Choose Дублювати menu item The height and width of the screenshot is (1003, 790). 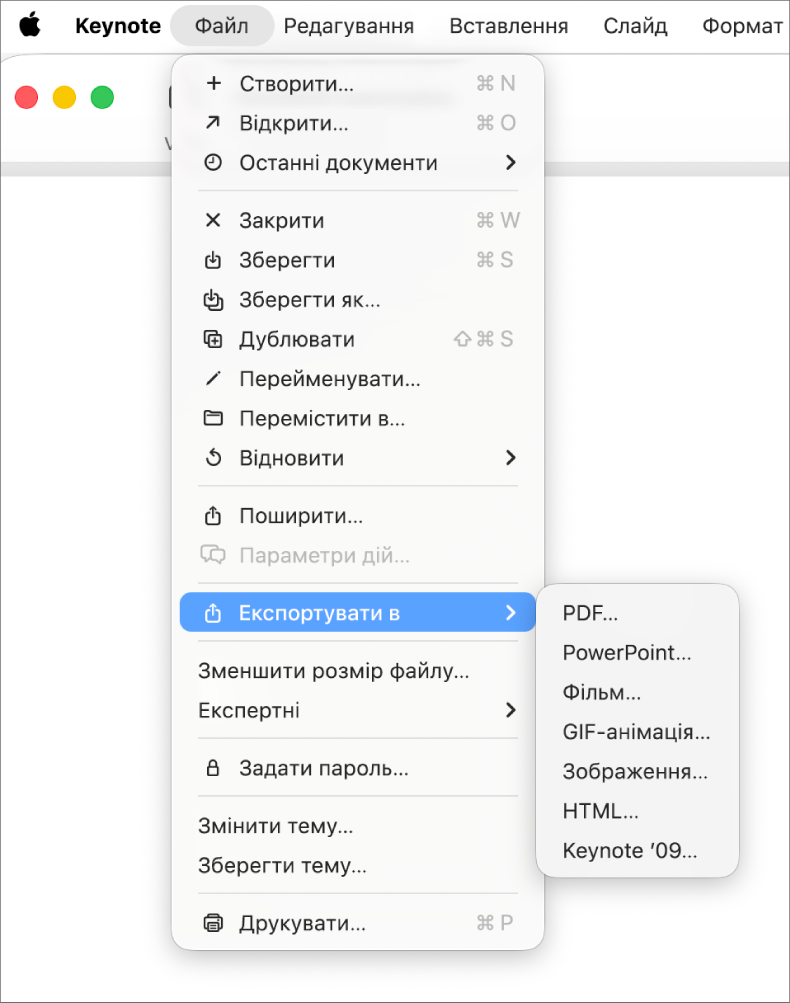[358, 339]
